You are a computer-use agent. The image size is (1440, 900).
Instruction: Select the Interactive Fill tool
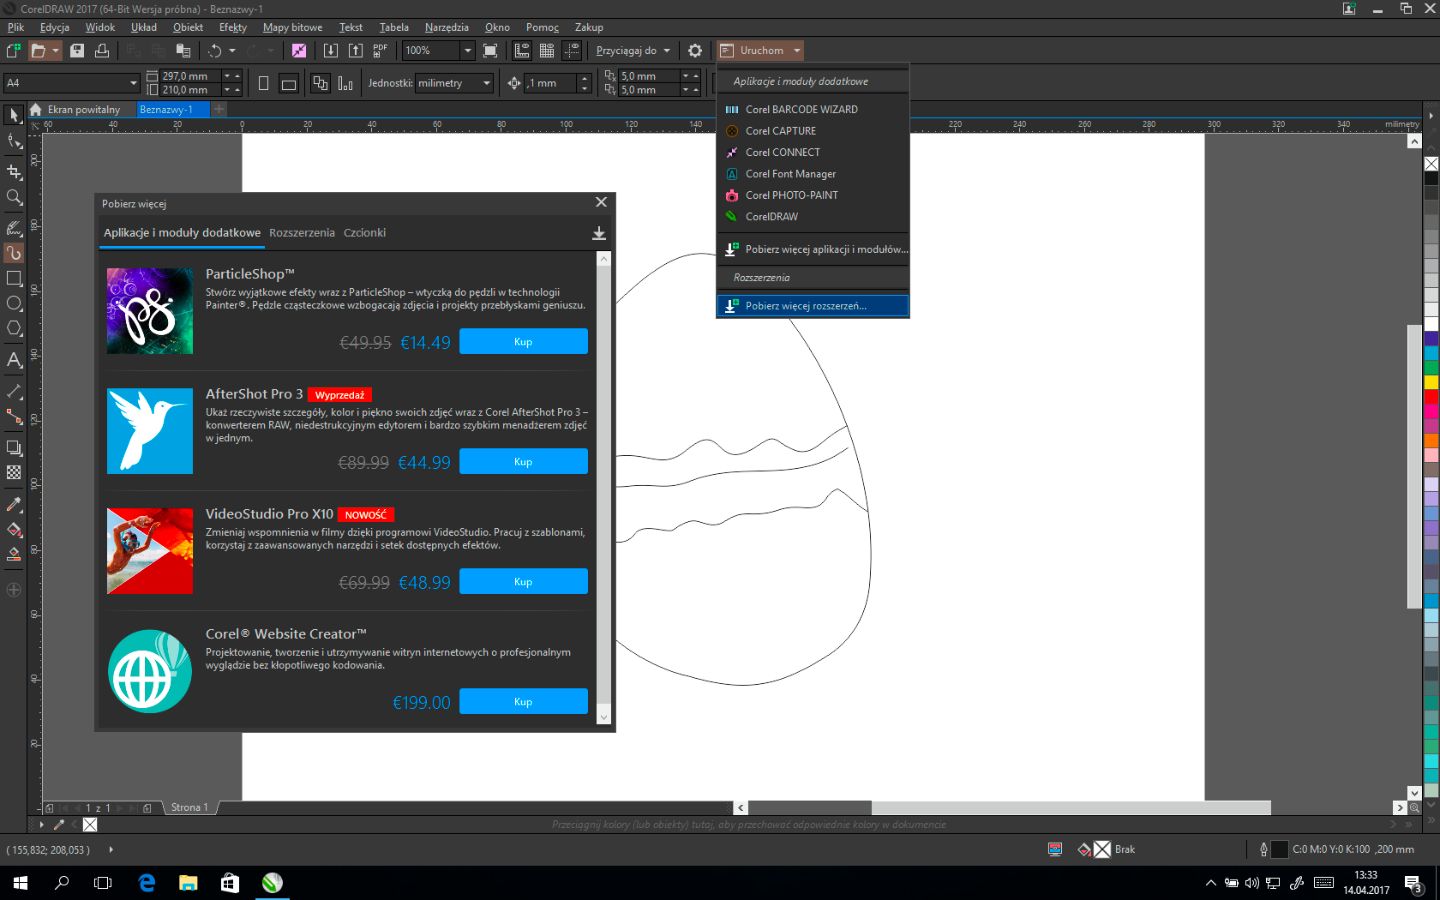(14, 529)
